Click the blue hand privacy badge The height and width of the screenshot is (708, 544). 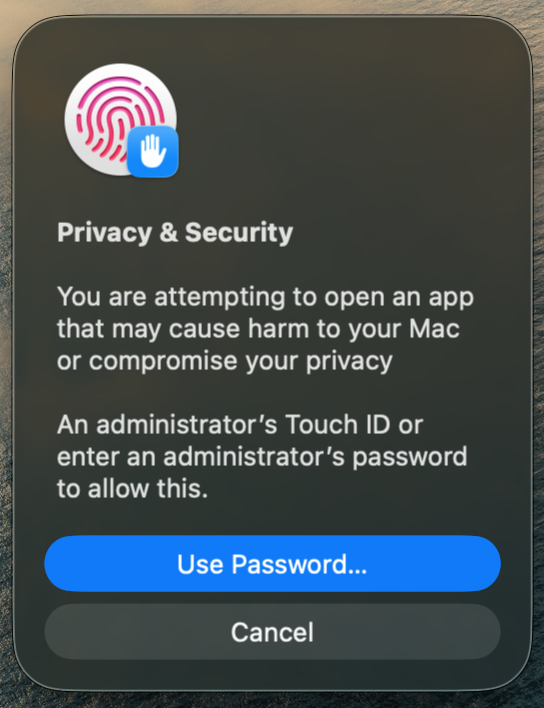click(153, 151)
